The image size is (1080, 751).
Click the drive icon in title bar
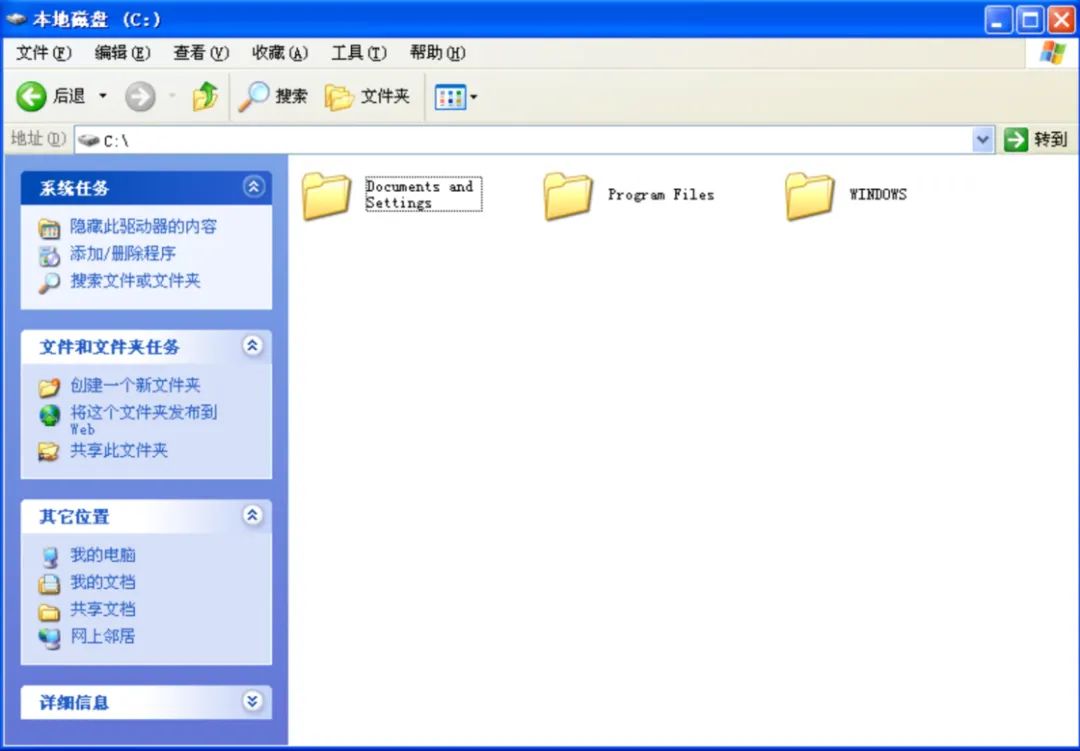pos(15,19)
